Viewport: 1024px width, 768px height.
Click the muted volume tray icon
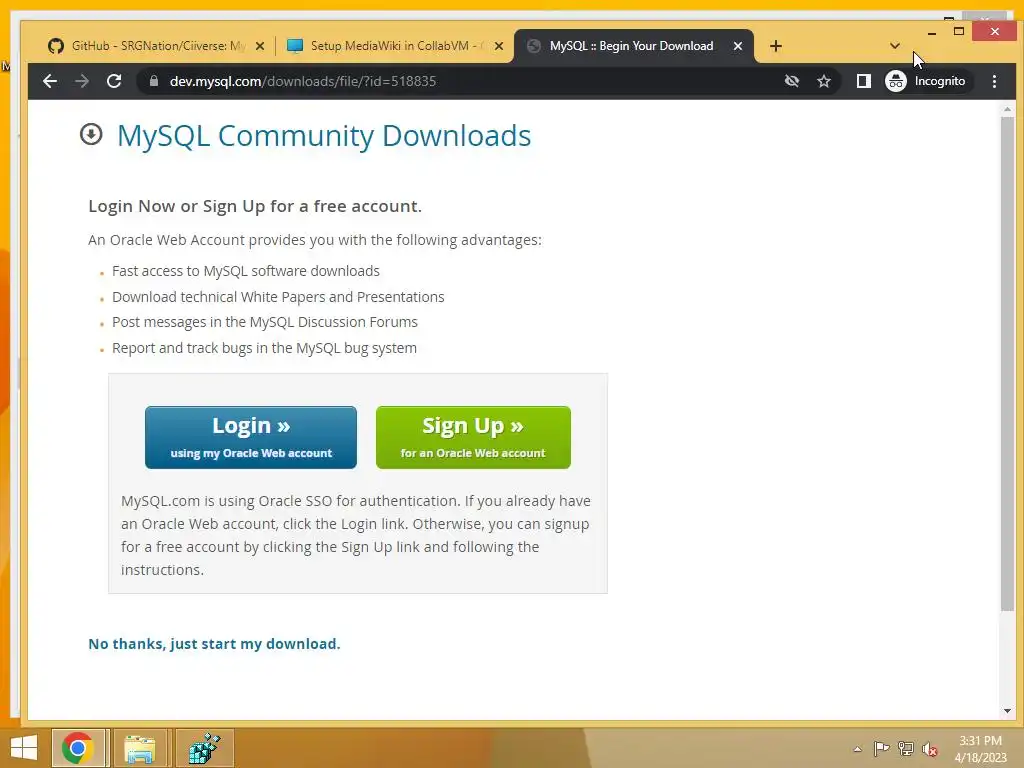[x=930, y=749]
